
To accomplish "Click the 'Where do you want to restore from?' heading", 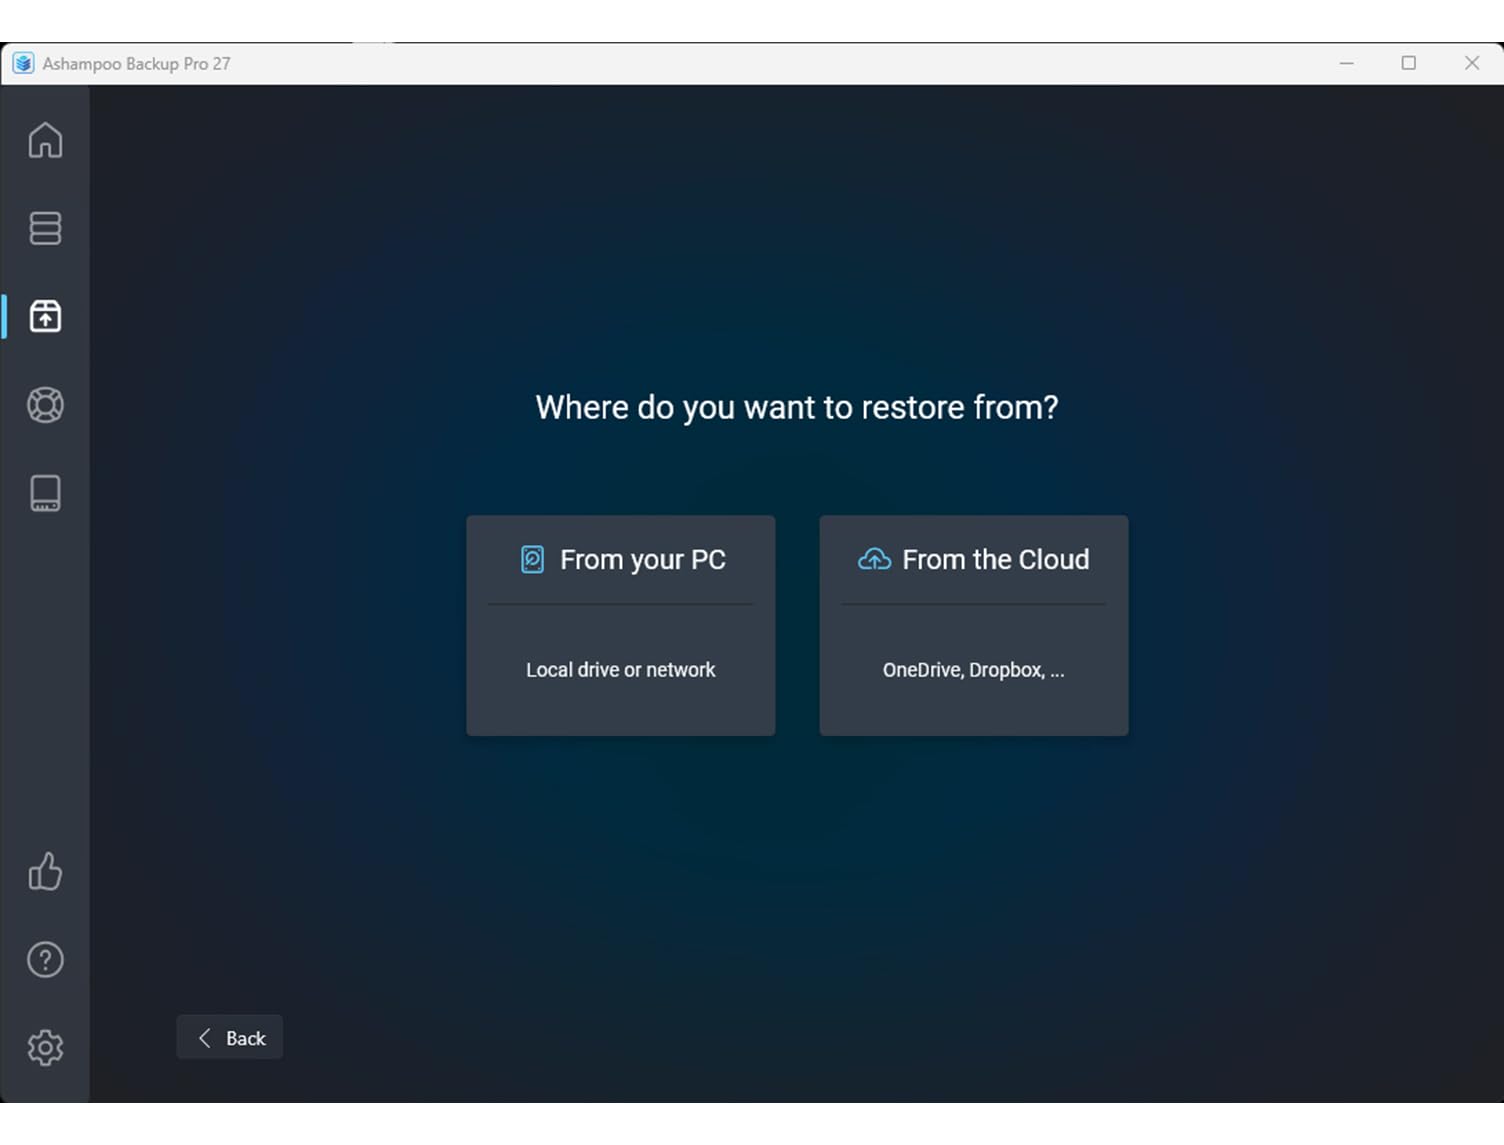I will pyautogui.click(x=797, y=408).
